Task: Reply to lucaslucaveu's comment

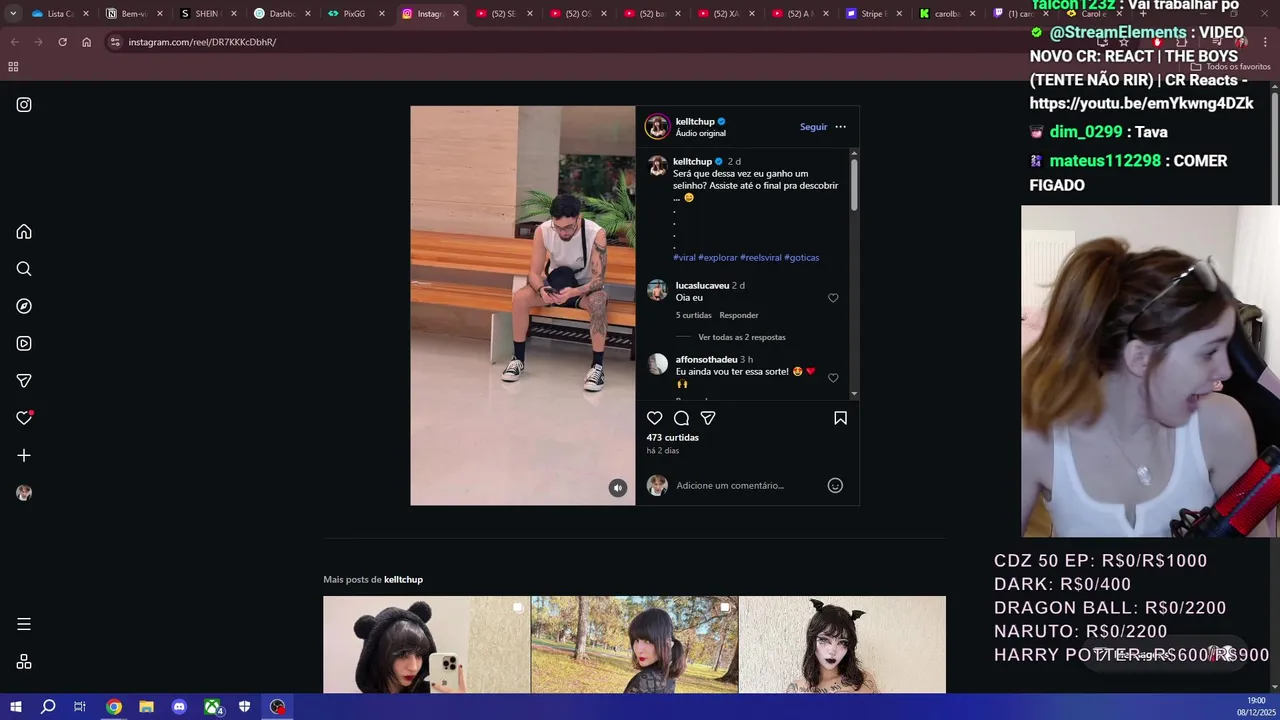Action: coord(739,315)
